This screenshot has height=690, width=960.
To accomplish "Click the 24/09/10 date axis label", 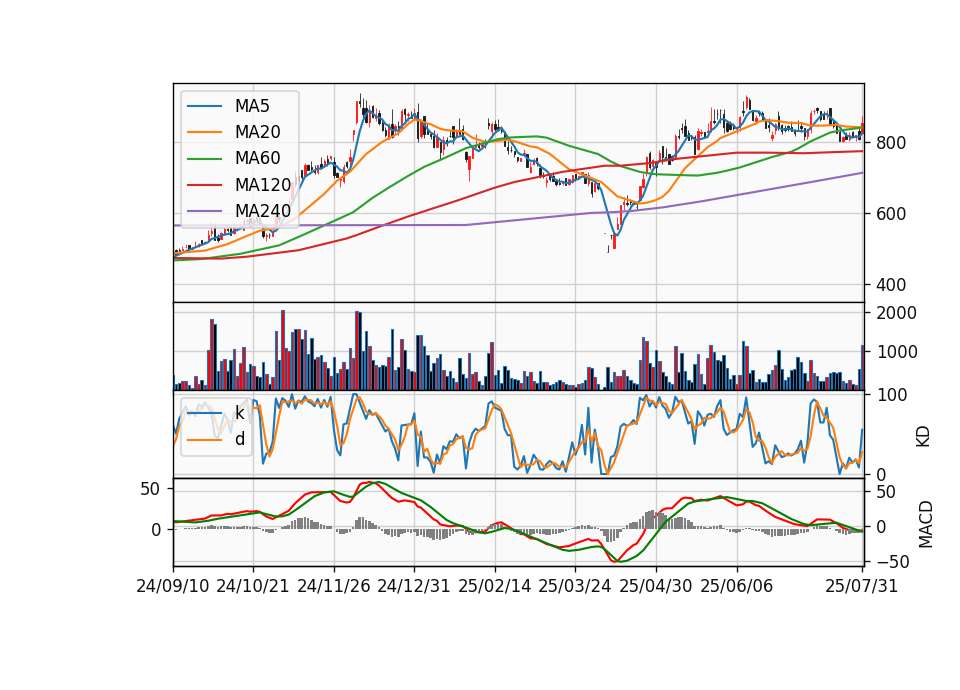I will pos(173,586).
